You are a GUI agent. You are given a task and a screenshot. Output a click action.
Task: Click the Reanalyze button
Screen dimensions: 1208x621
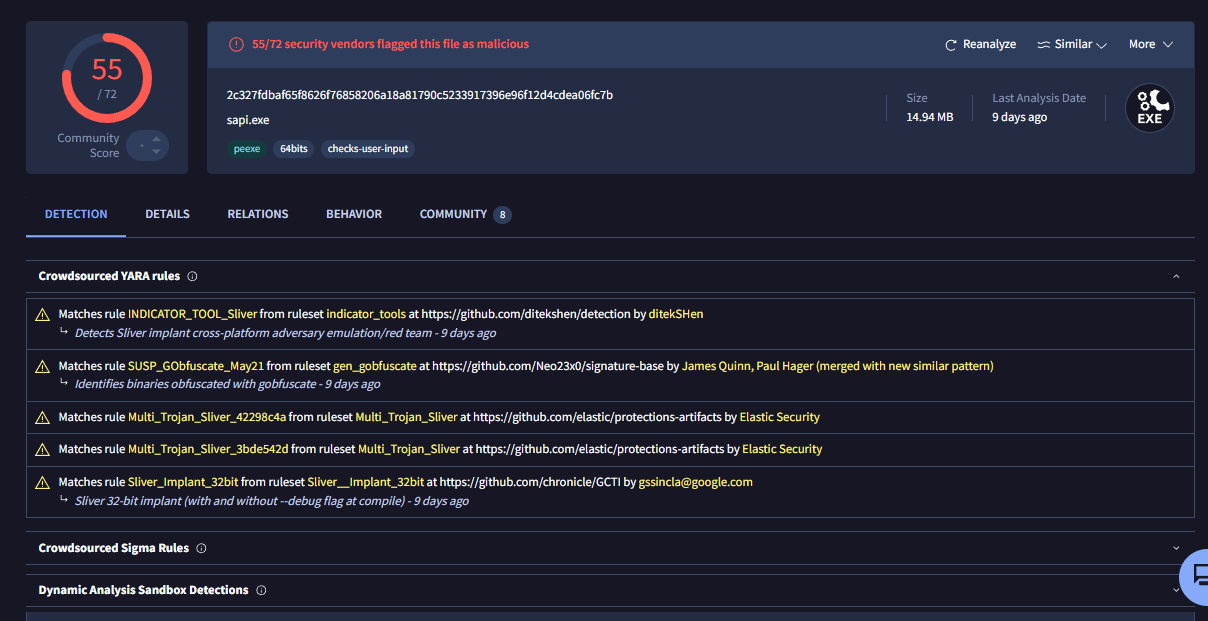(980, 44)
